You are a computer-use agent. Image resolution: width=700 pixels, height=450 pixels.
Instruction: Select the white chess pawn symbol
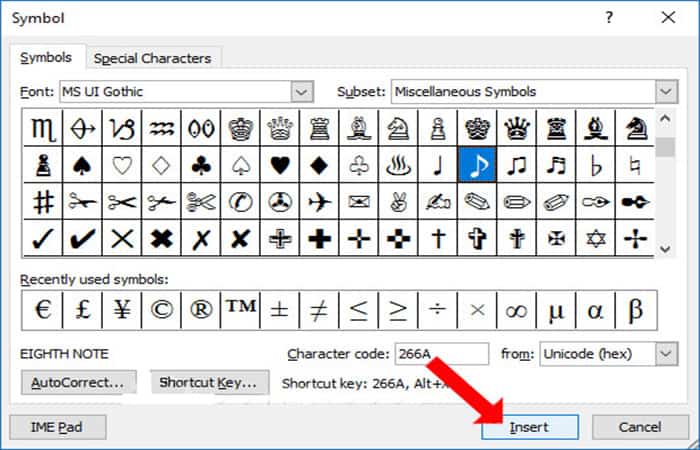438,128
